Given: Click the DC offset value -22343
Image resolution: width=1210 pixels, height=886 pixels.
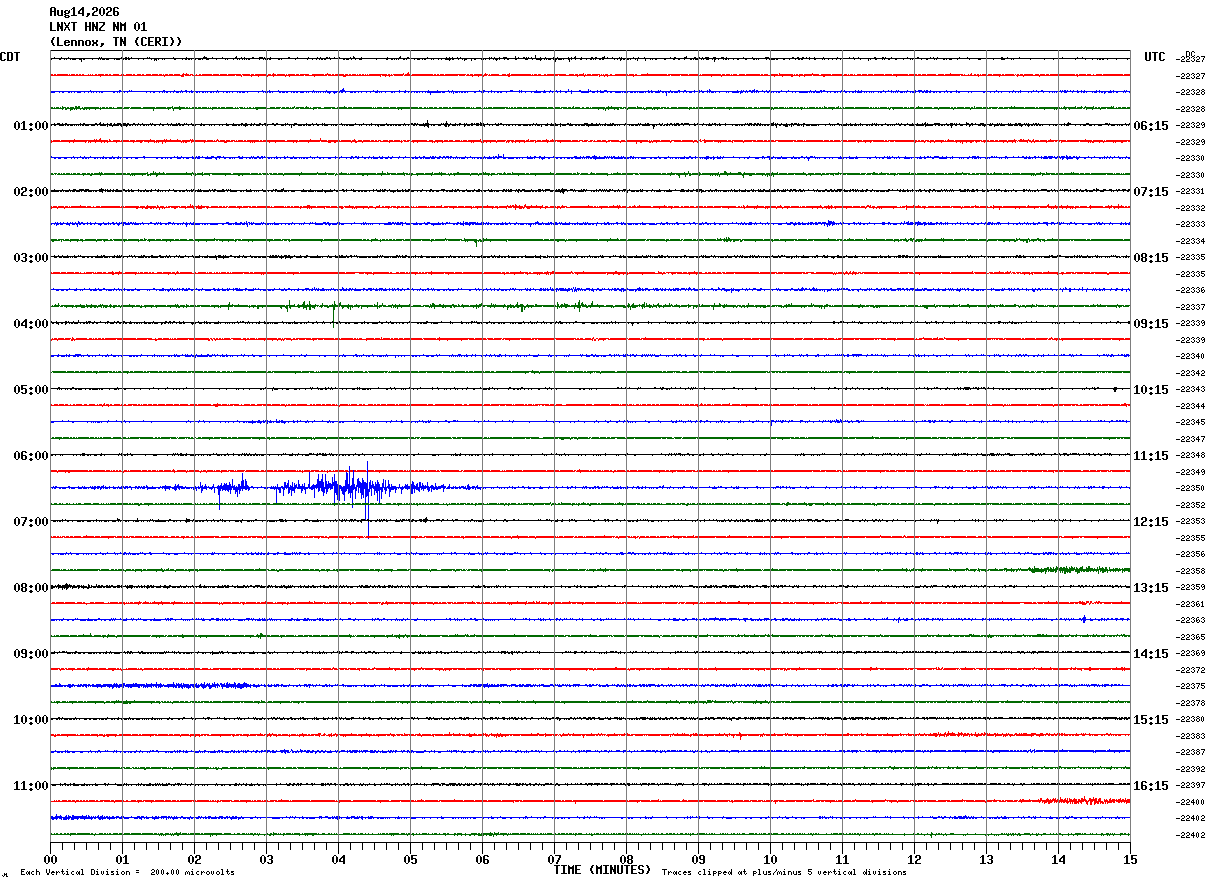Looking at the screenshot, I should tap(1191, 390).
